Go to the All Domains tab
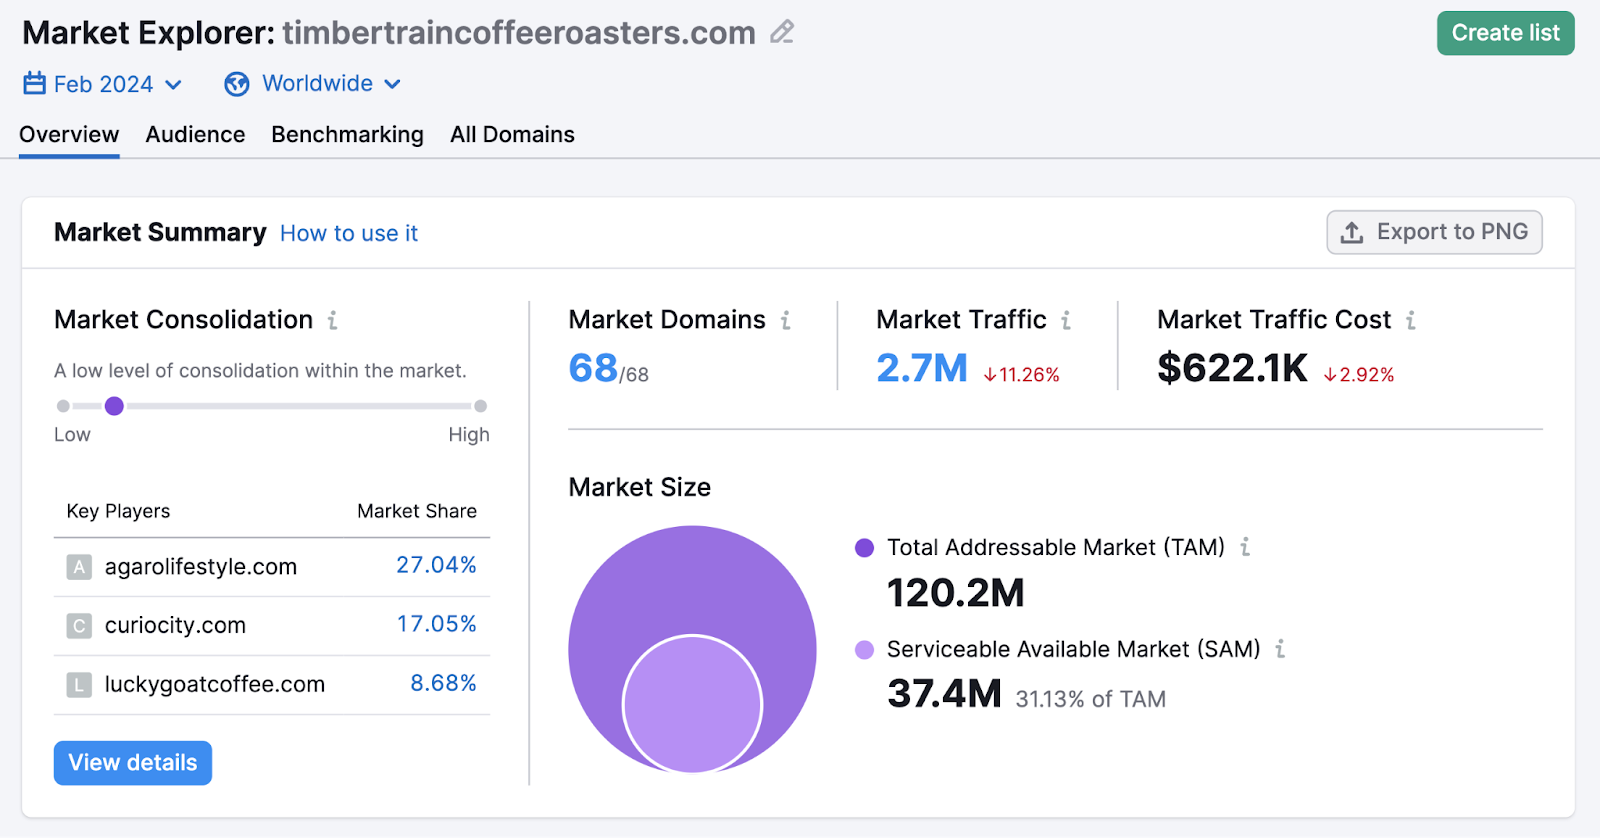The height and width of the screenshot is (838, 1600). coord(512,135)
